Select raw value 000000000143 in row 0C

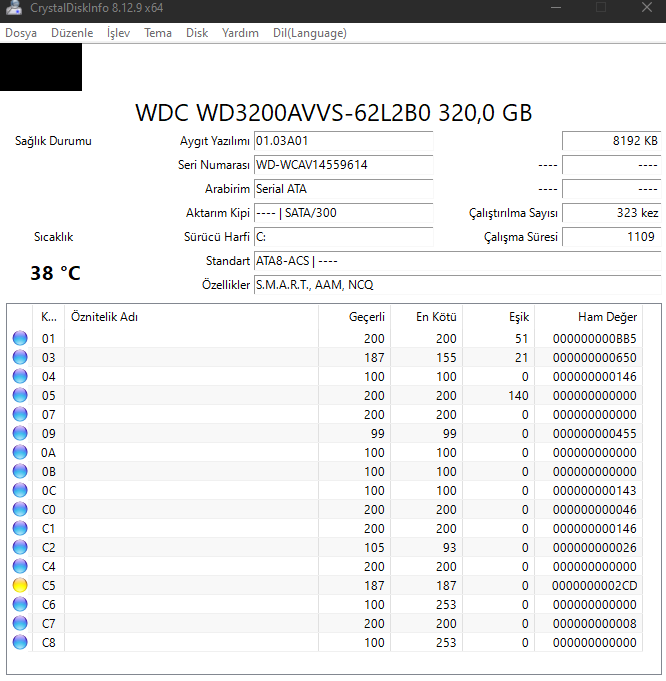point(594,490)
